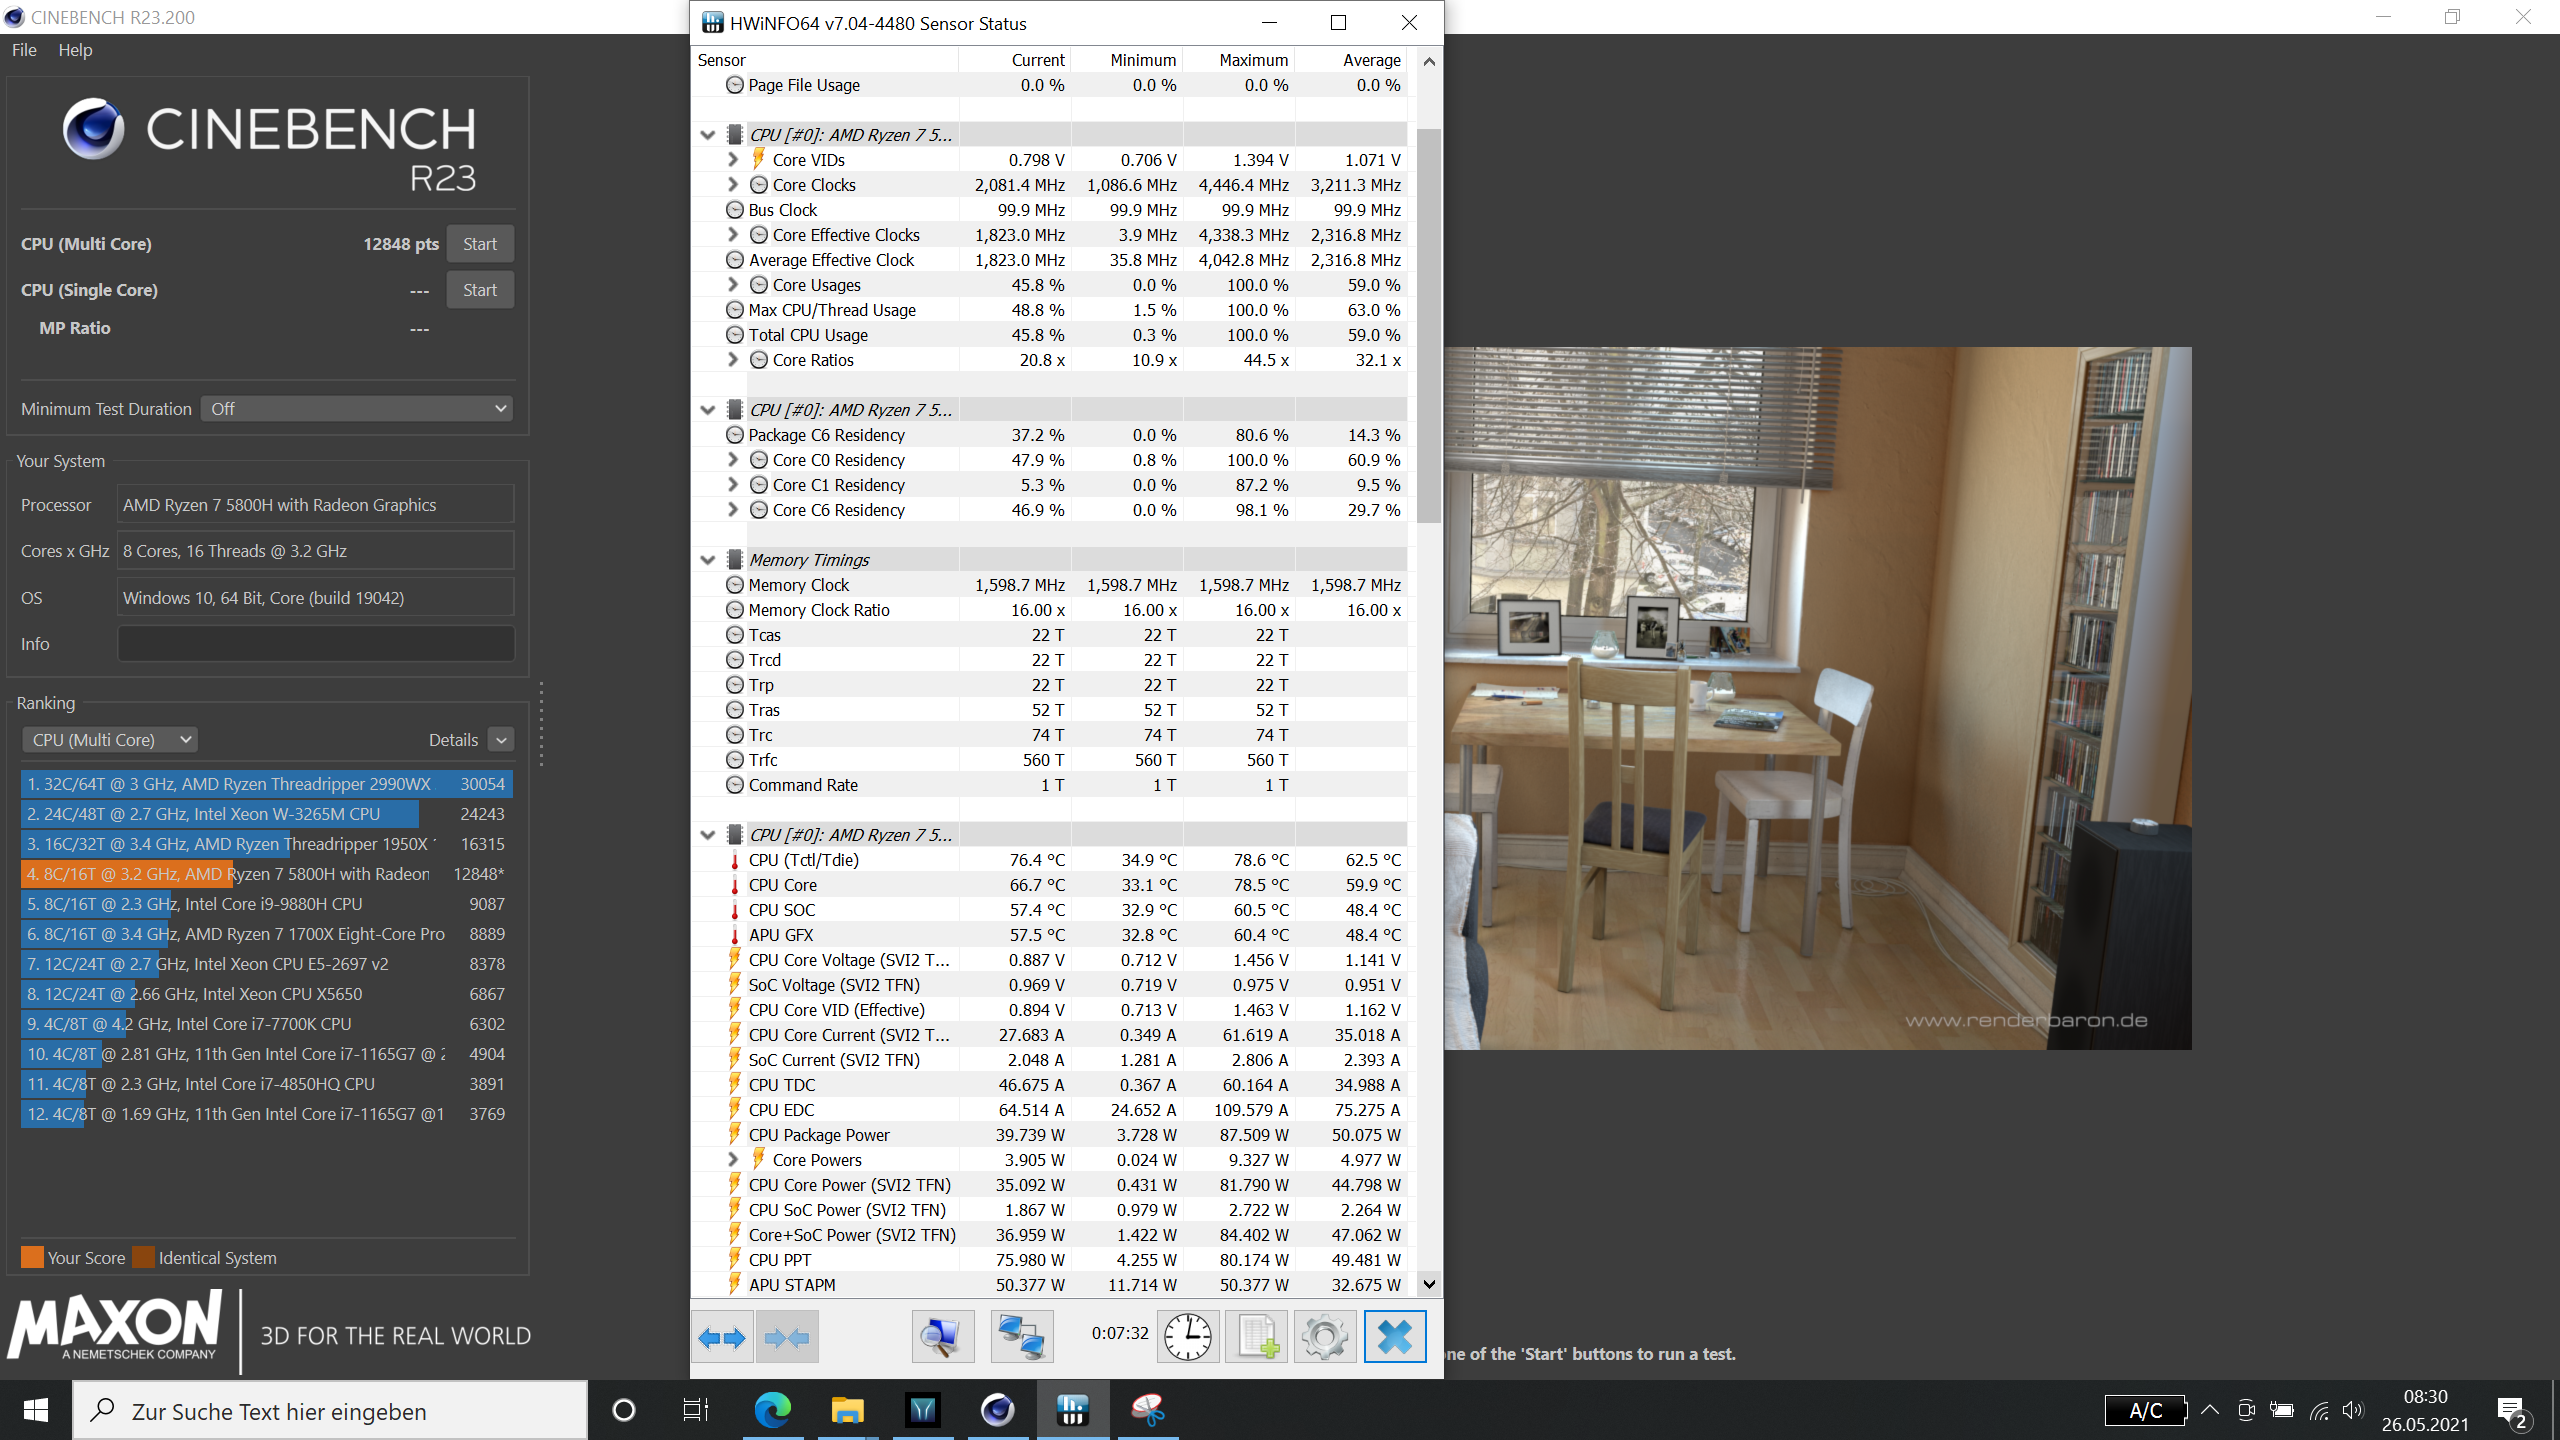Collapse the Memory Timings sensor group
The image size is (2560, 1440).
coord(708,560)
